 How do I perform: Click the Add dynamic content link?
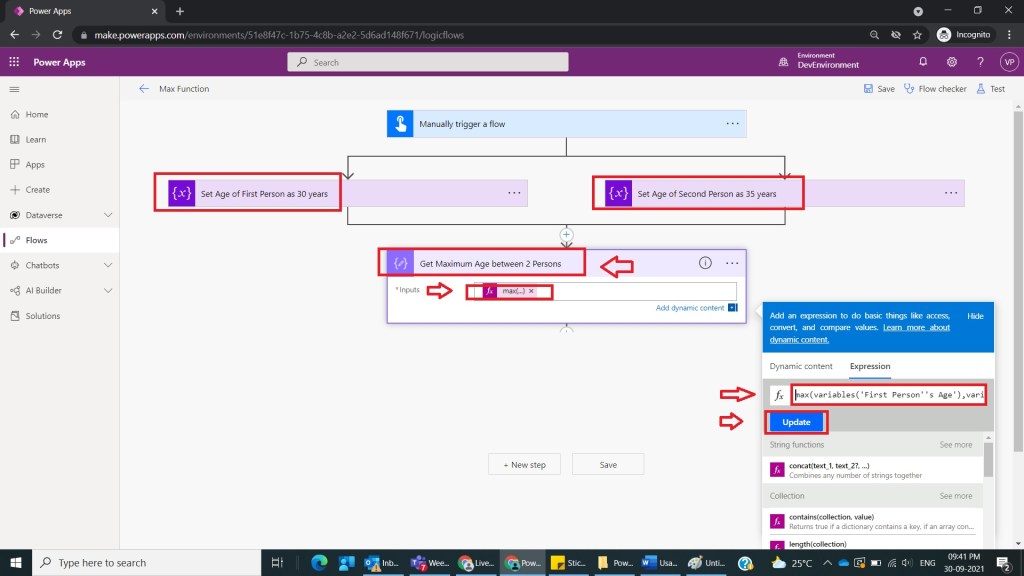(x=689, y=308)
